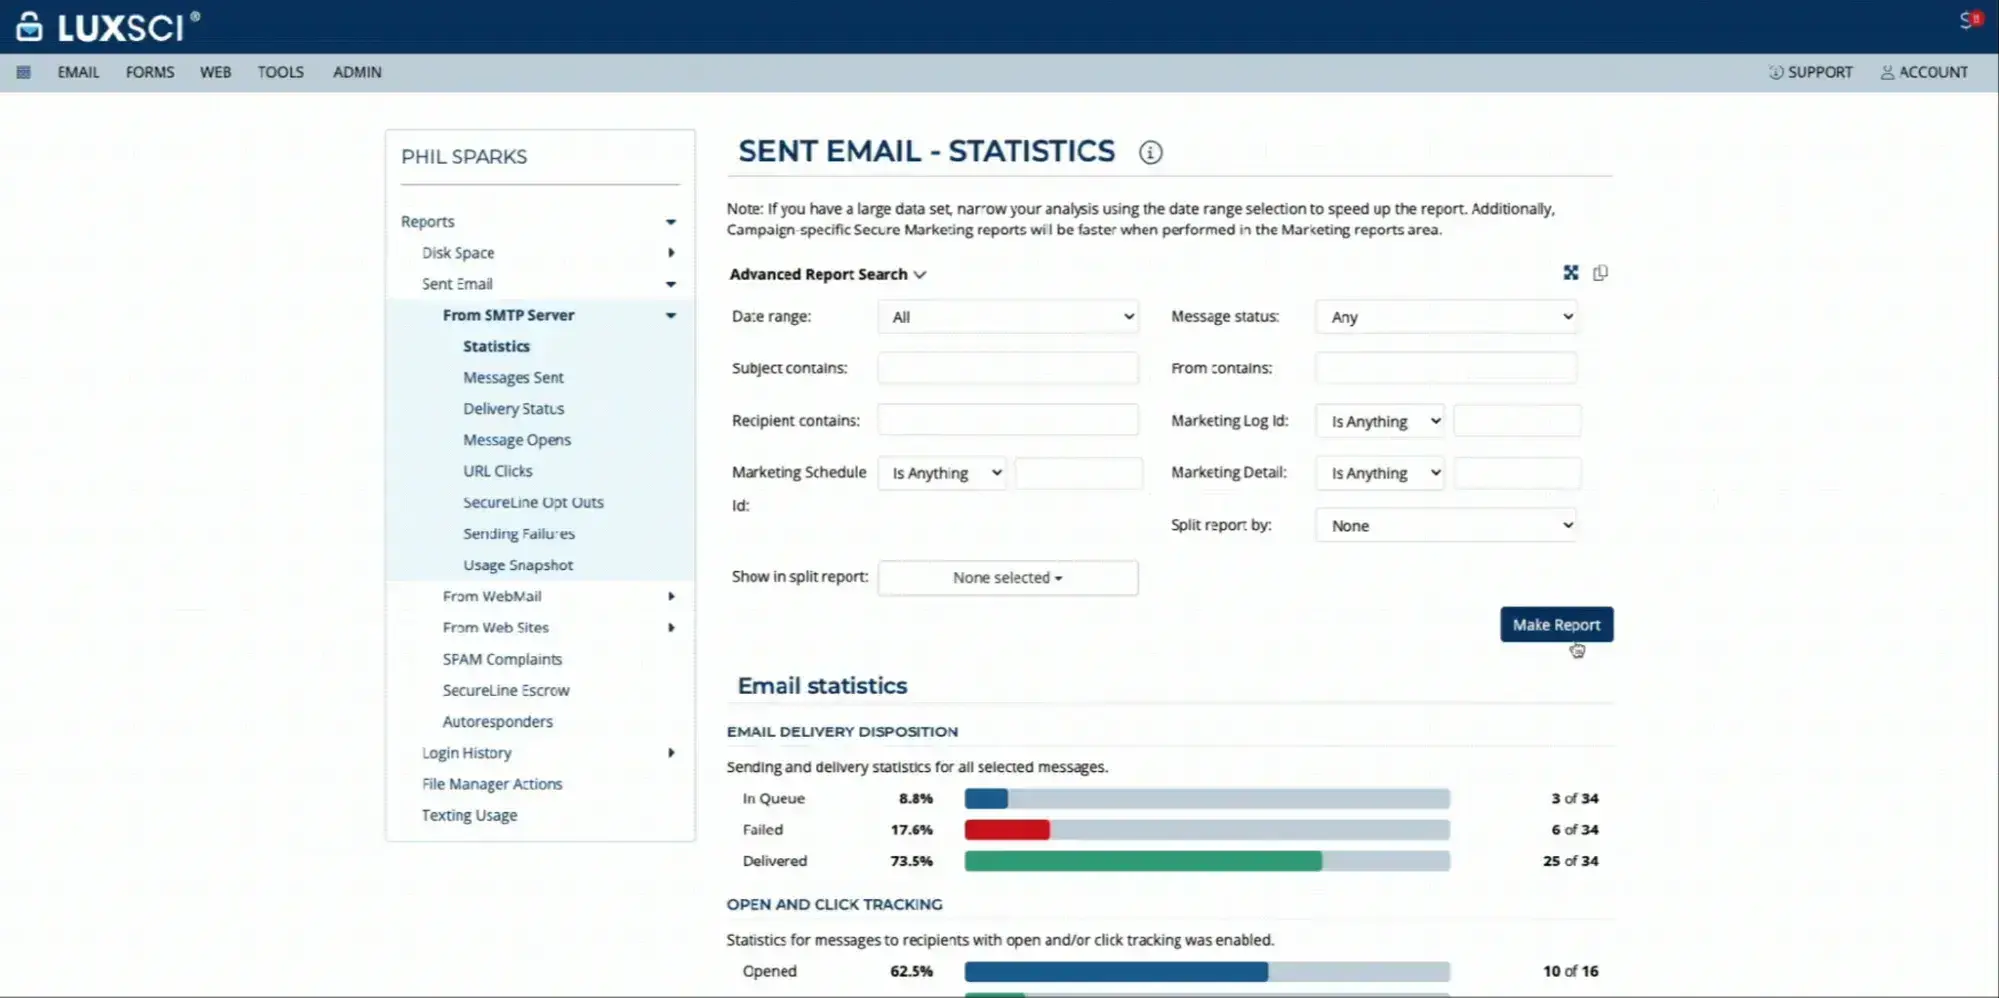Select Texting Usage in the sidebar
The height and width of the screenshot is (998, 1999).
(469, 814)
